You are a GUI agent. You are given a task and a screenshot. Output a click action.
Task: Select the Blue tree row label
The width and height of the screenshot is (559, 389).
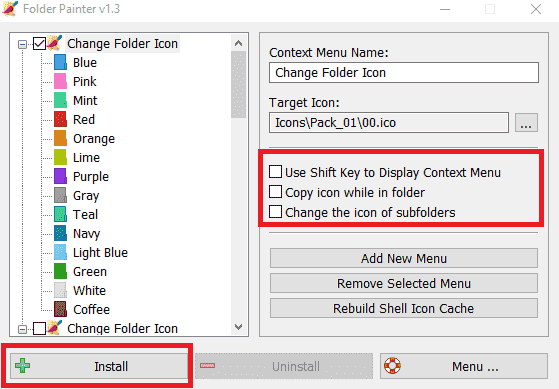tap(85, 62)
